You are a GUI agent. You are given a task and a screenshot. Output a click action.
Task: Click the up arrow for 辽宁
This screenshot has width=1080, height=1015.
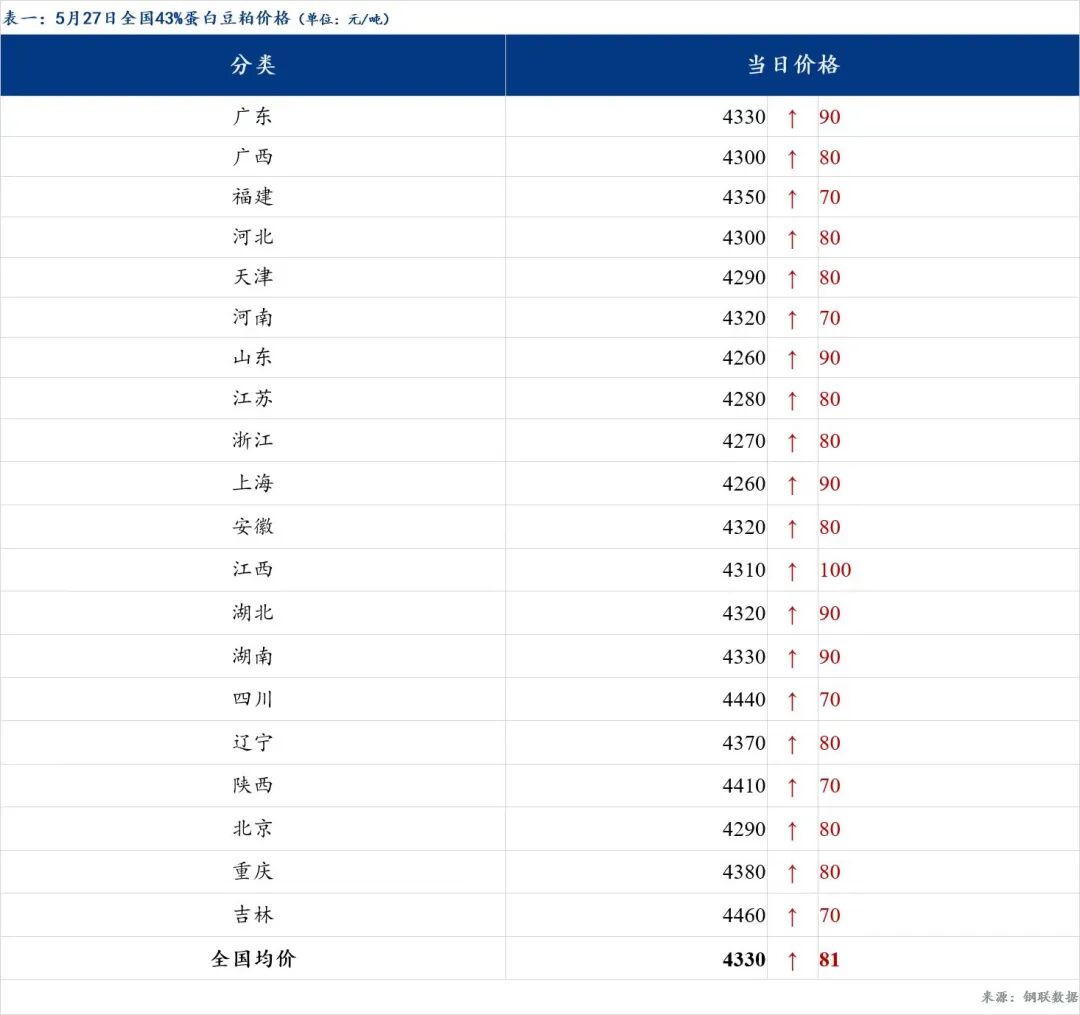793,742
